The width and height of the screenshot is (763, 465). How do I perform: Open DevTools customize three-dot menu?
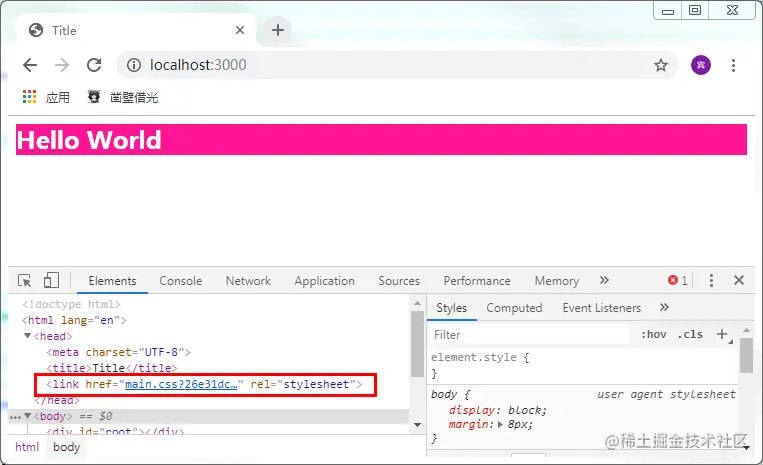pos(711,280)
